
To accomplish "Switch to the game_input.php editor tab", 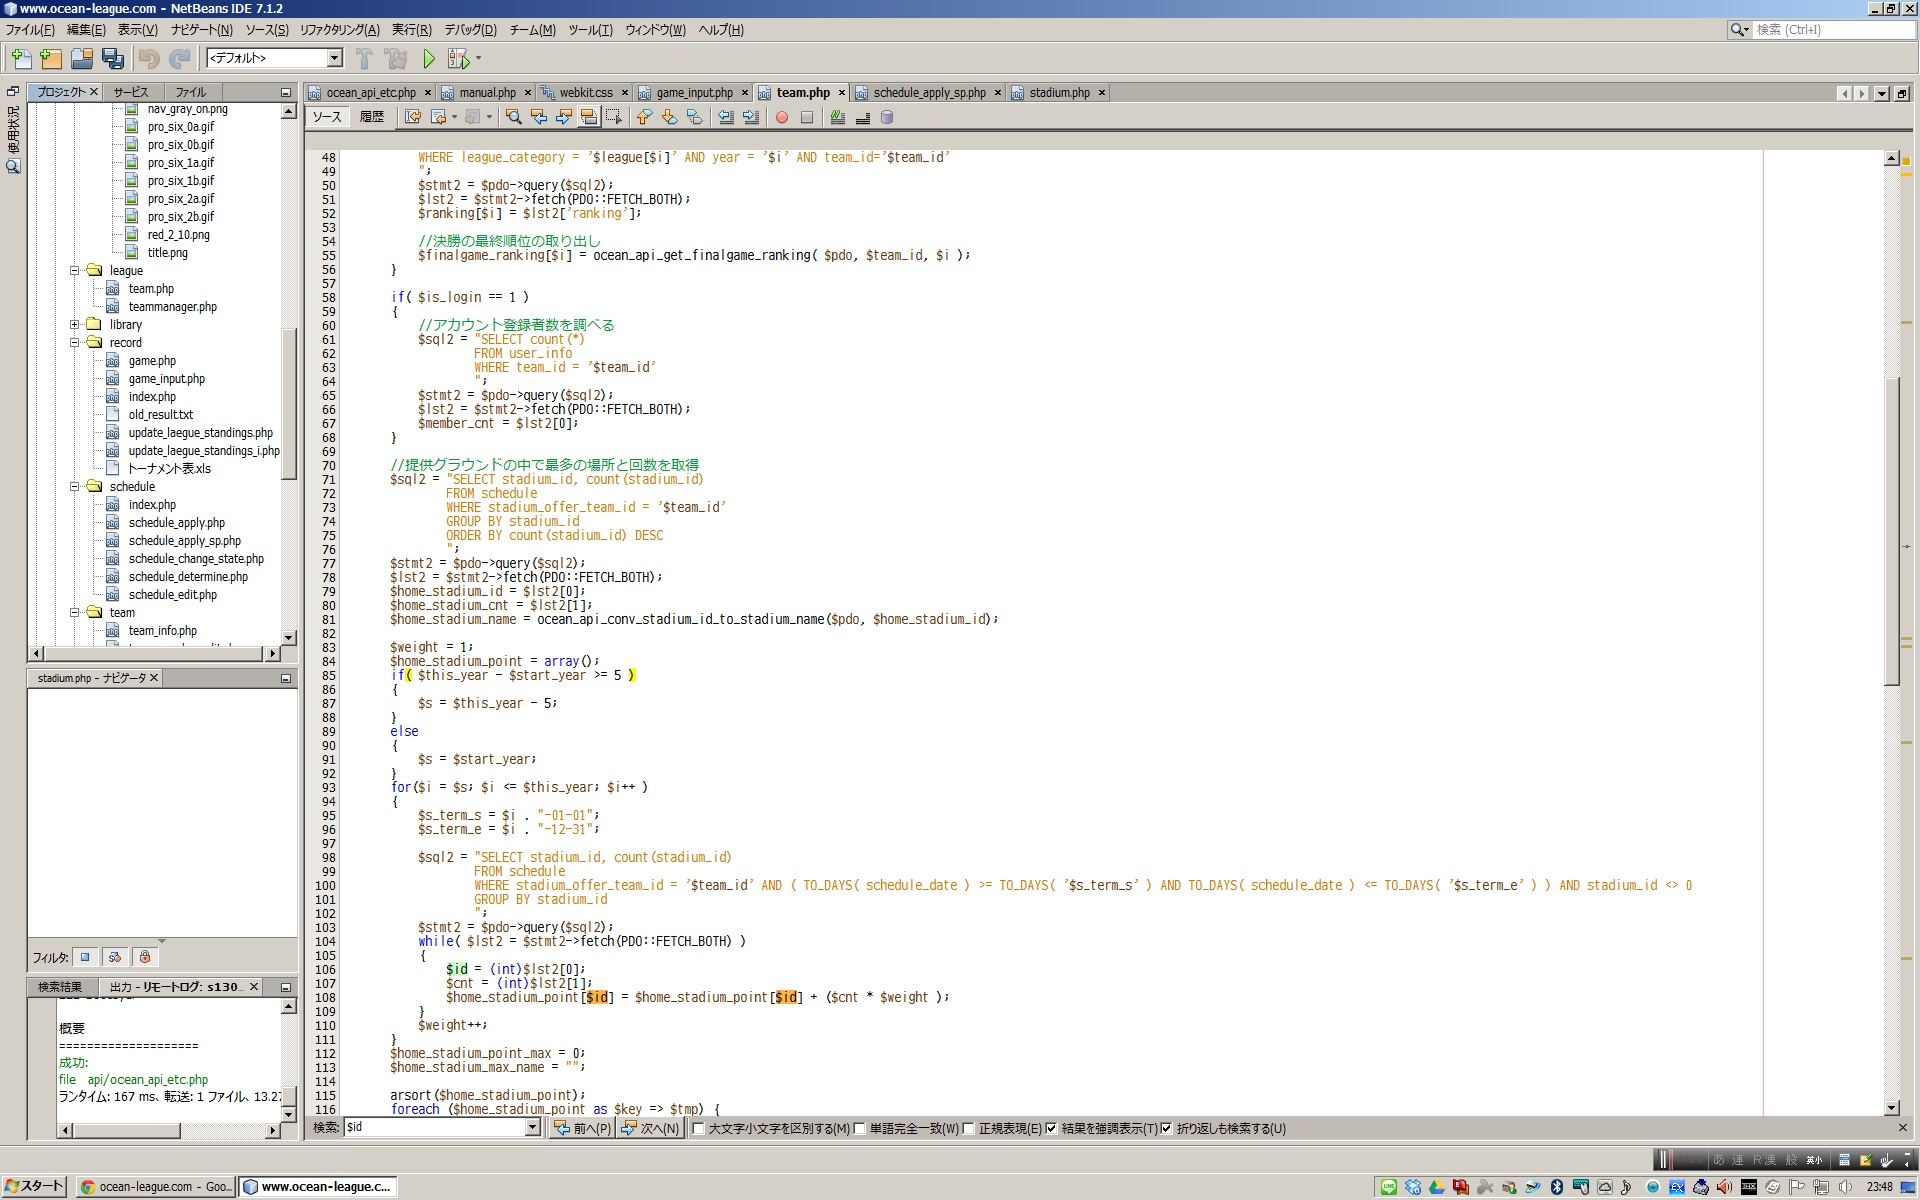I will (694, 93).
